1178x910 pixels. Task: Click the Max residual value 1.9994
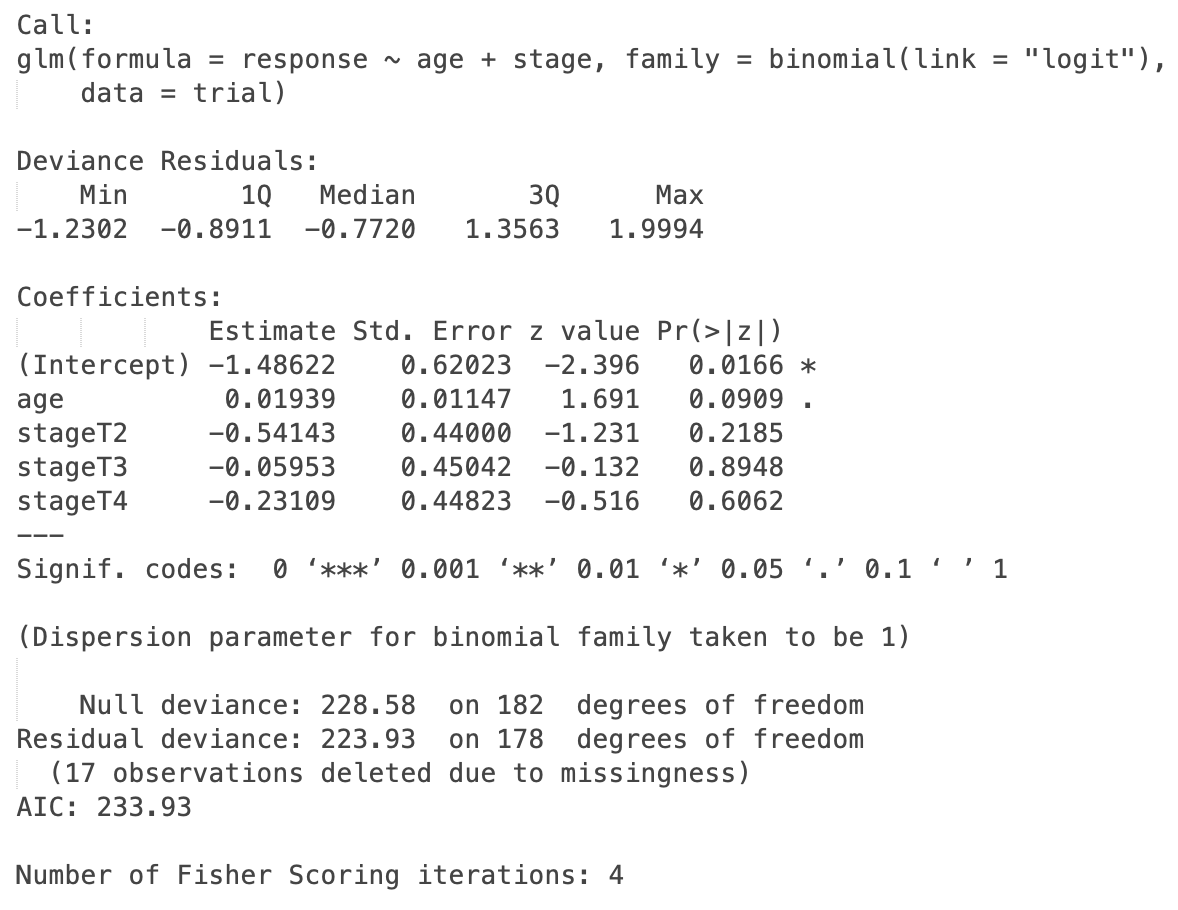655,229
